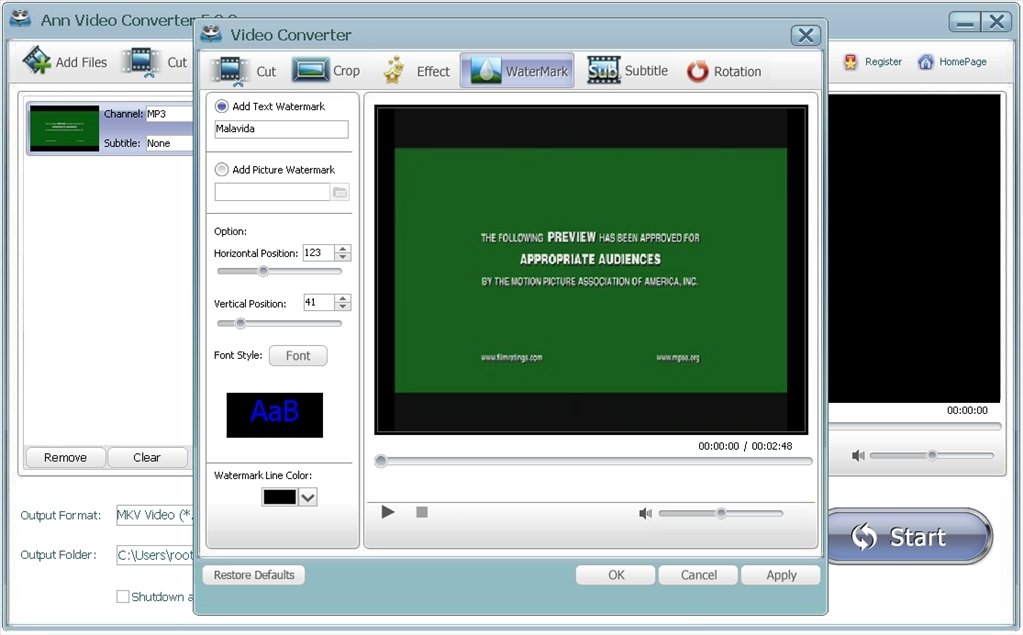Decrease Vertical Position with down arrow
This screenshot has height=635, width=1023.
point(343,307)
